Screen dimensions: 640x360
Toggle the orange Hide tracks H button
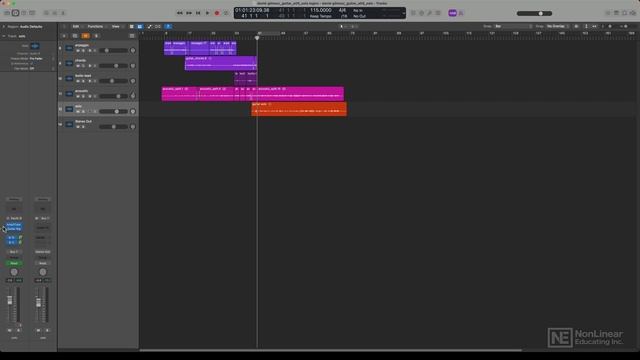85,36
